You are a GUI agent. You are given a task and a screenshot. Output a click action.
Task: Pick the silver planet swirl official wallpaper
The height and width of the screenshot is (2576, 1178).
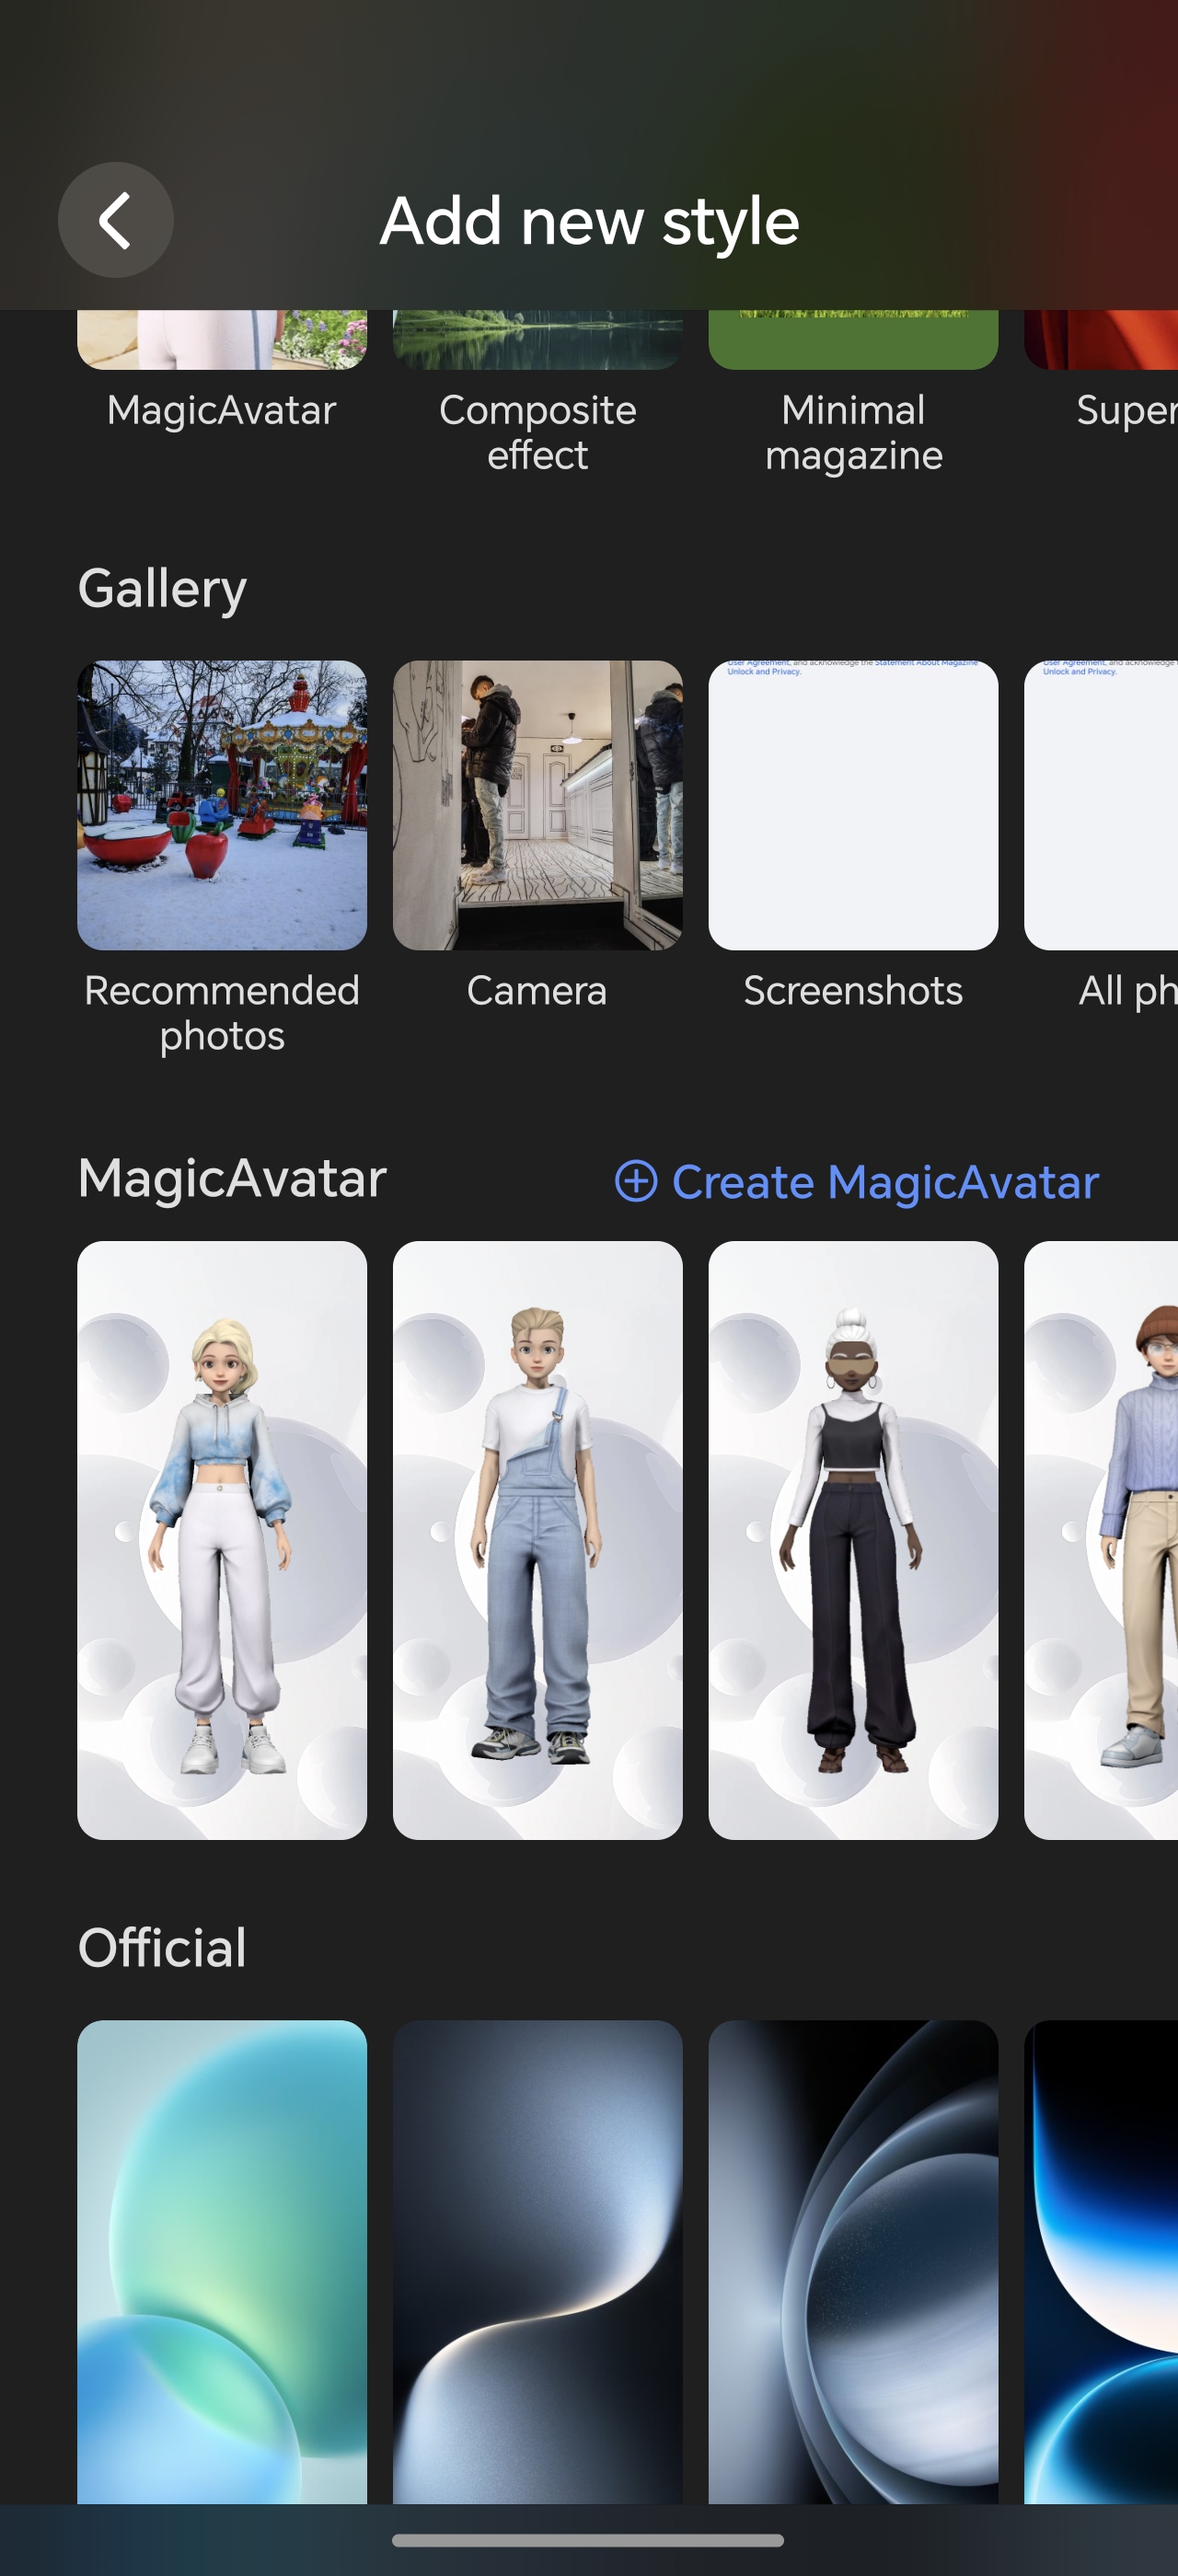click(x=853, y=2262)
